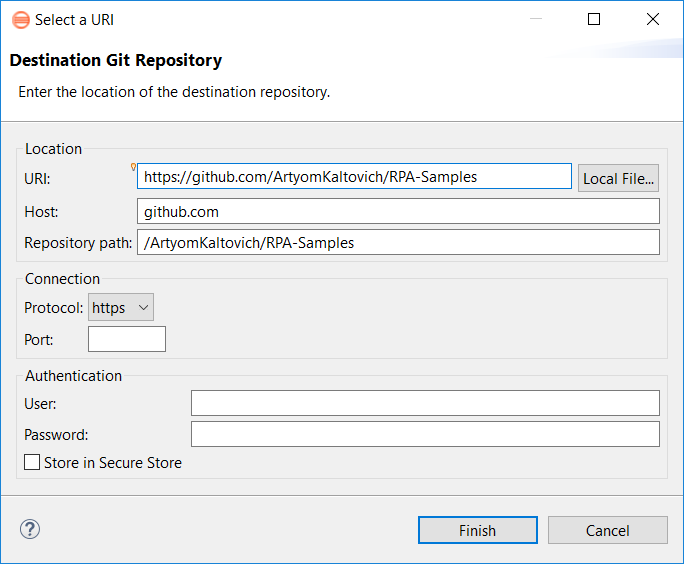This screenshot has width=684, height=564.
Task: Open the help icon at bottom left
Action: coord(30,529)
